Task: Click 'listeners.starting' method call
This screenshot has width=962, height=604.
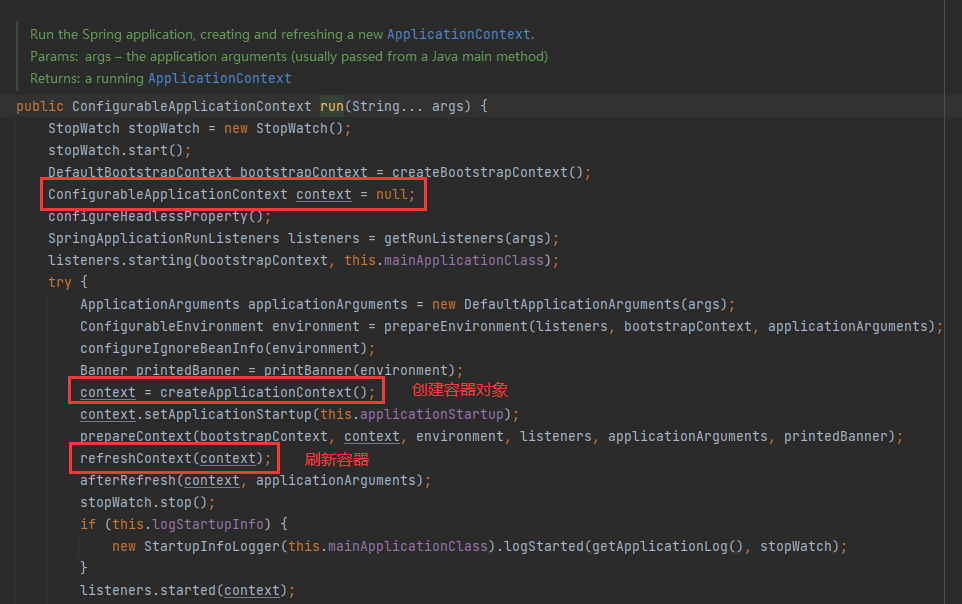Action: (x=120, y=260)
